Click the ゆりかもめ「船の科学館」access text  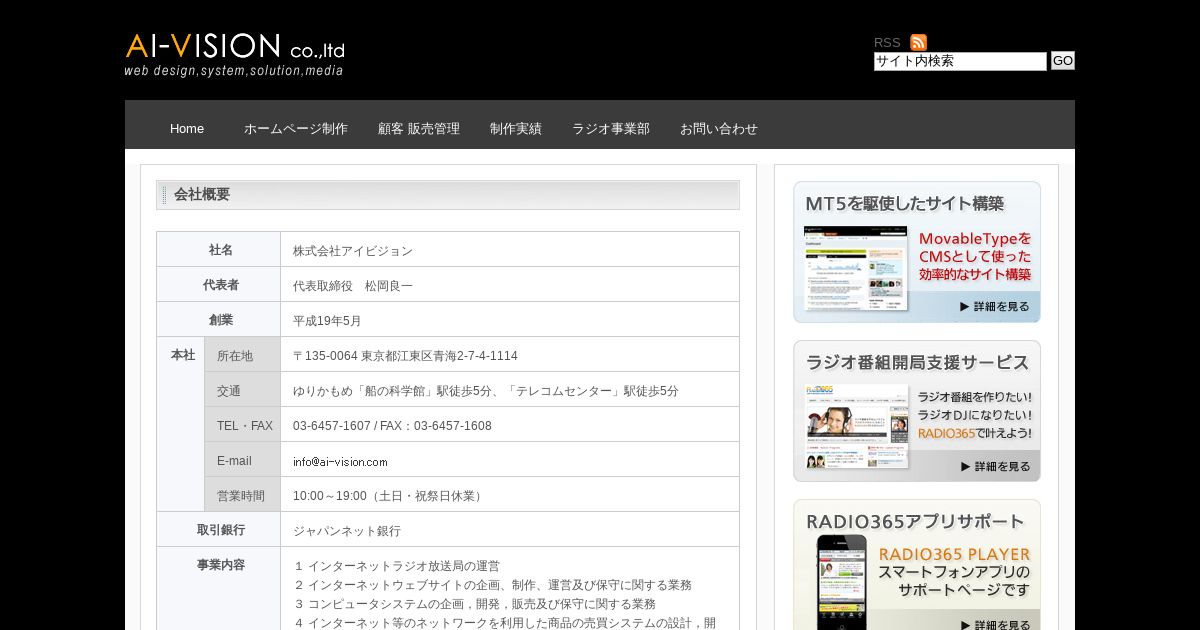[x=486, y=390]
